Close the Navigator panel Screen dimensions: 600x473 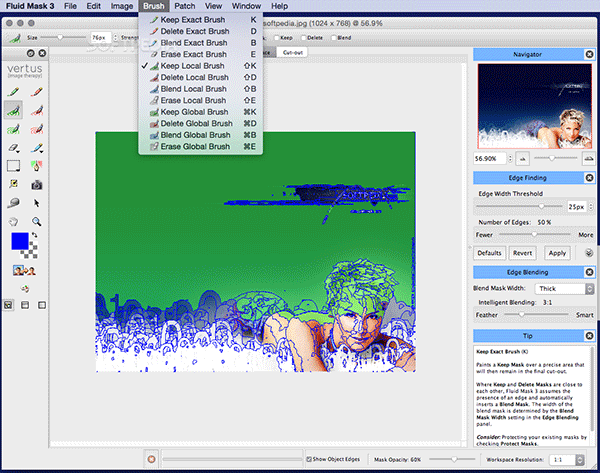pyautogui.click(x=589, y=54)
